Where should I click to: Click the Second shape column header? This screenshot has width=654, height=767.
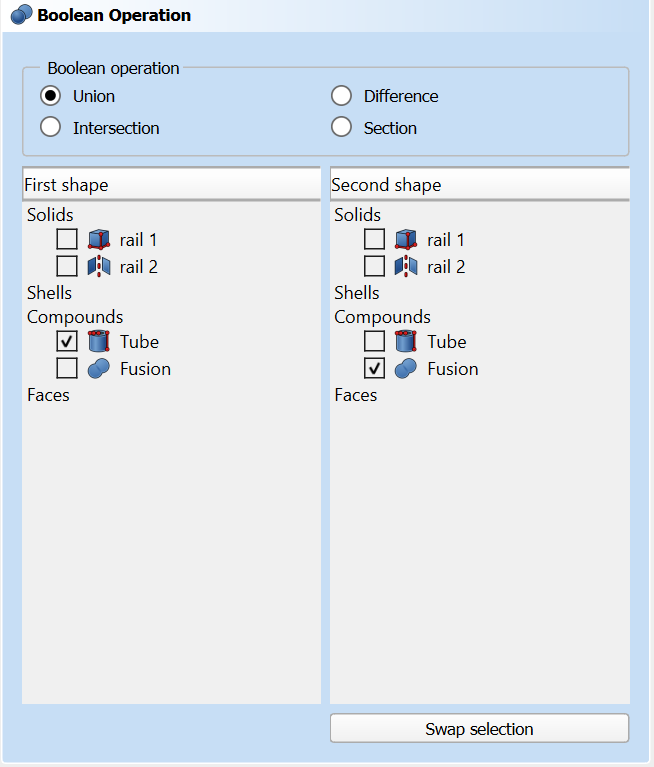pyautogui.click(x=479, y=185)
